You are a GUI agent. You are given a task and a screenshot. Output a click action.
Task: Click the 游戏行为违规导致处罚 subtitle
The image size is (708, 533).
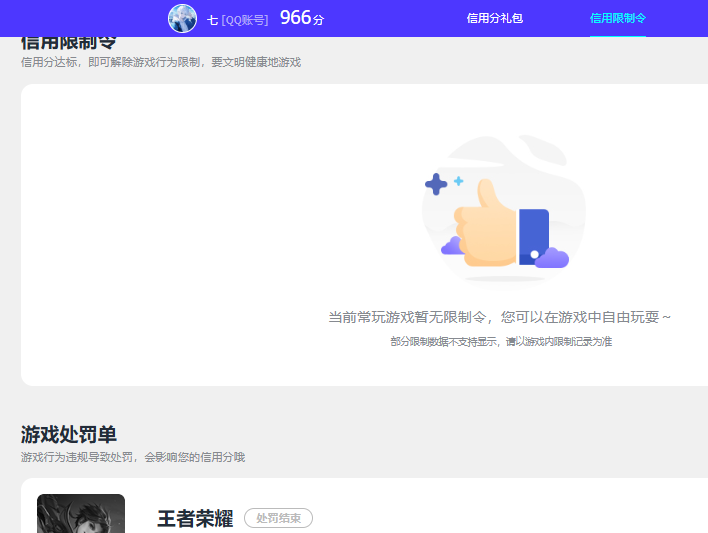pyautogui.click(x=133, y=457)
